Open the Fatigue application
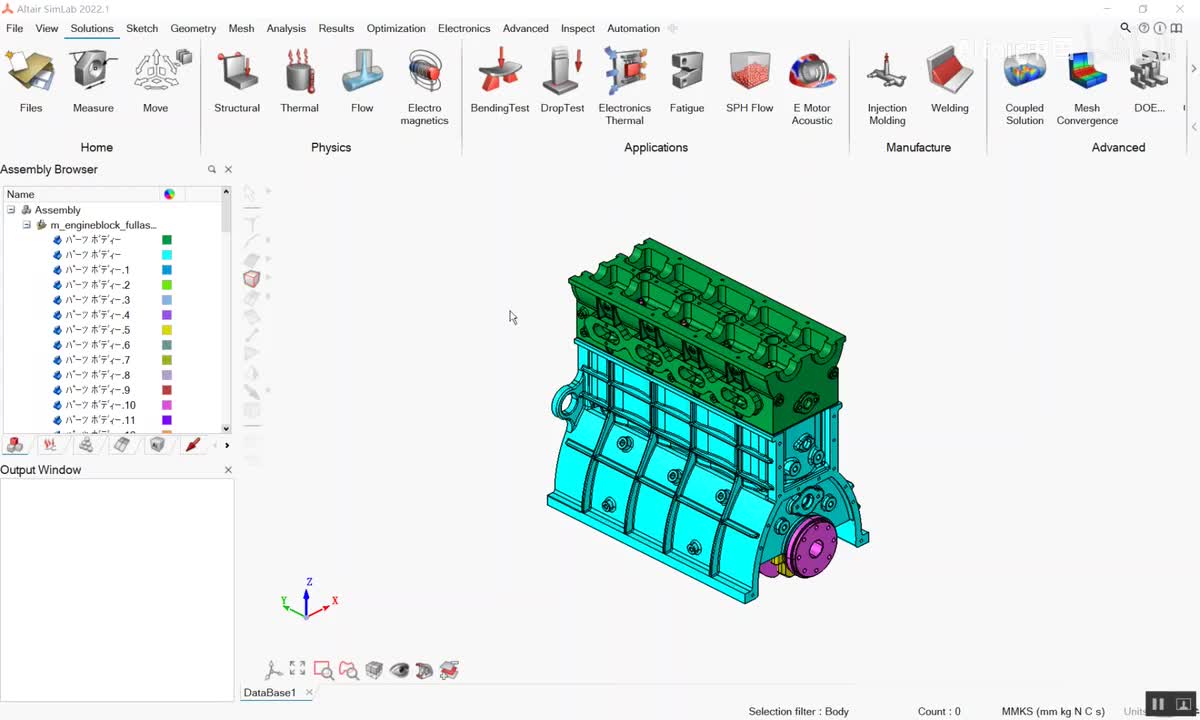 (687, 82)
